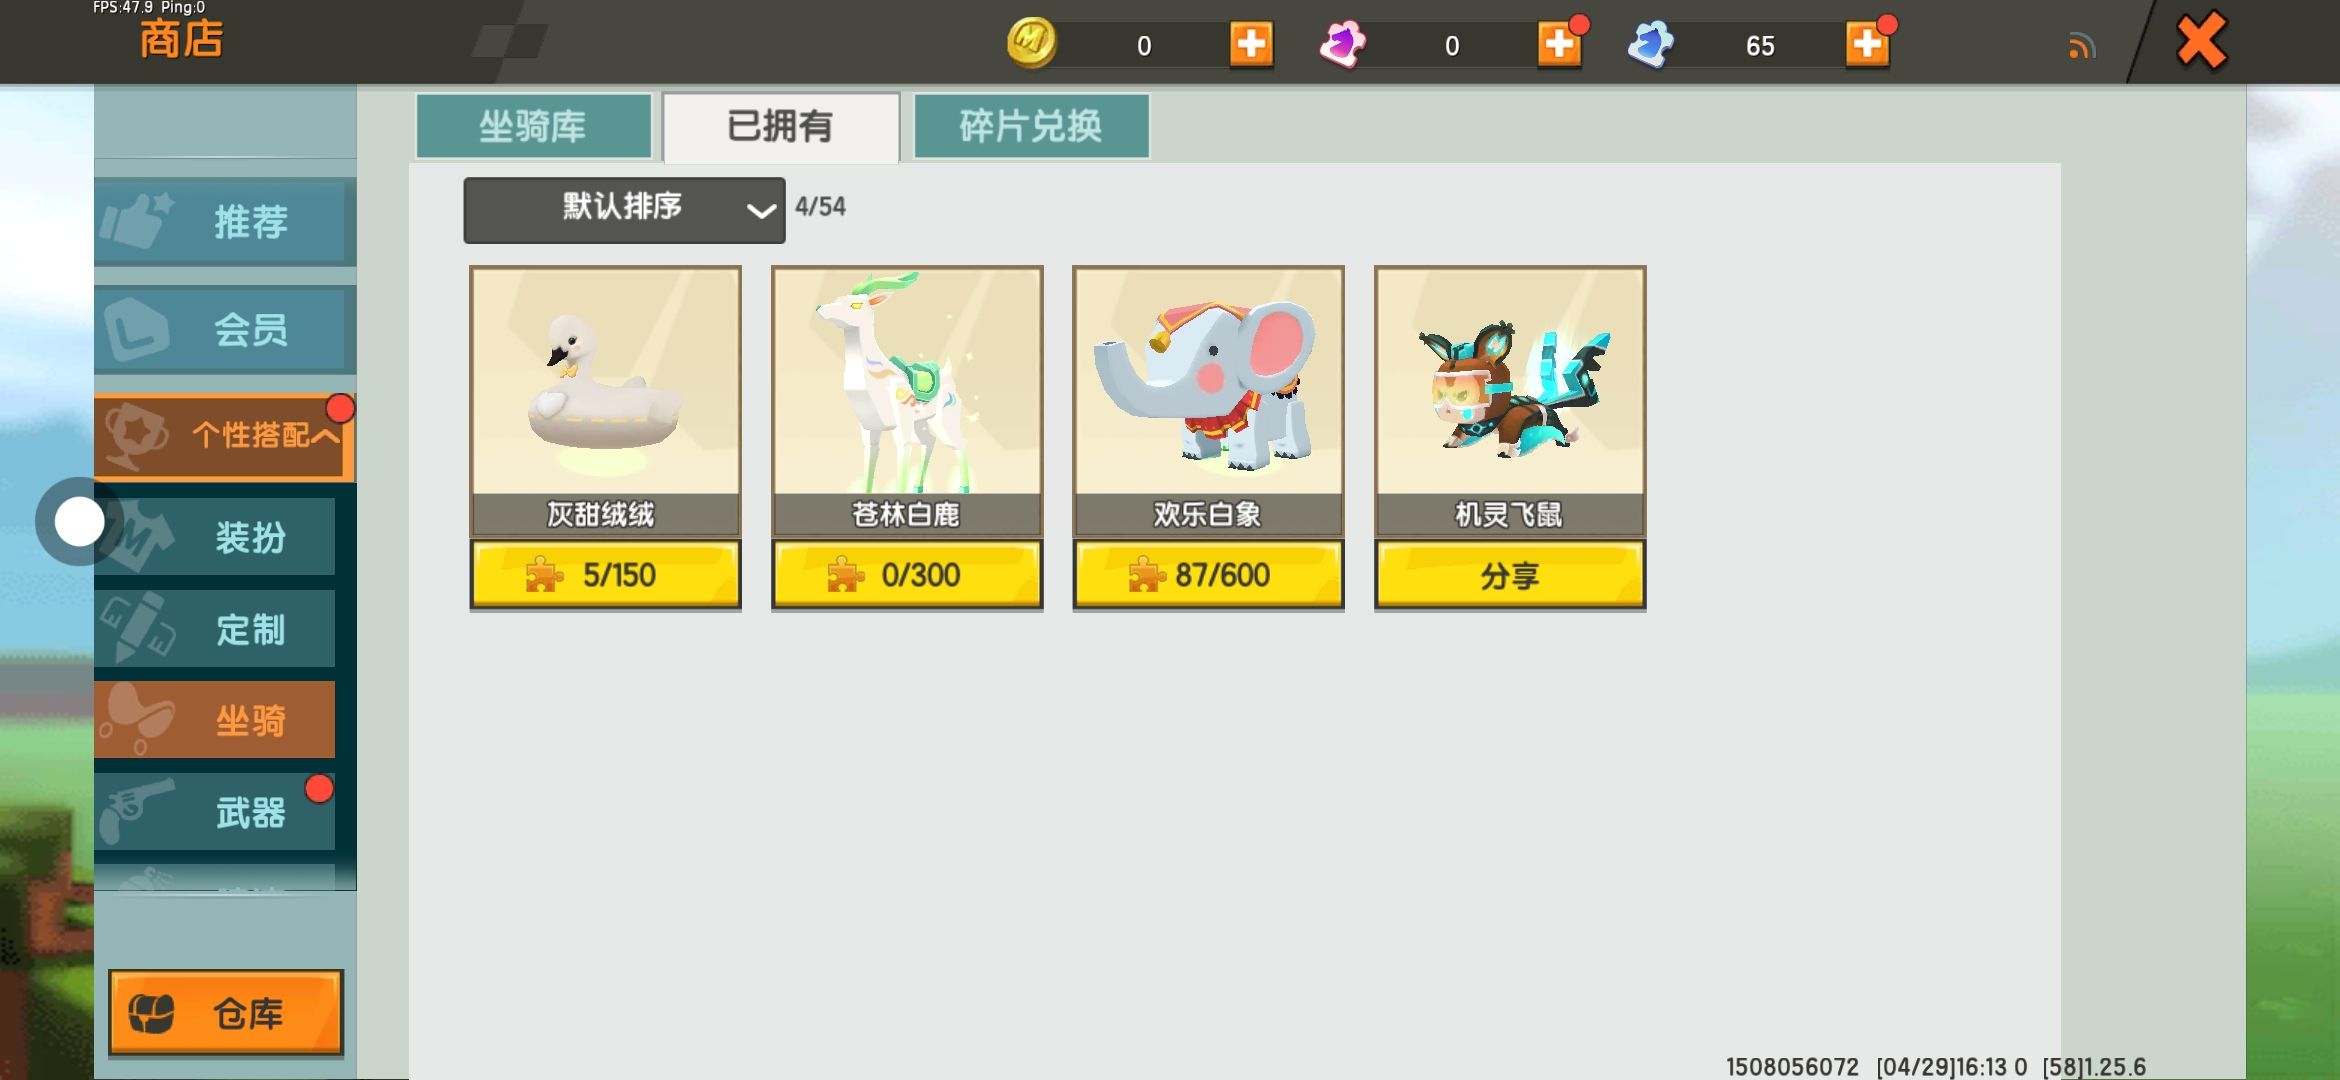Open the 推荐 thumbs-up category
The height and width of the screenshot is (1080, 2340).
click(225, 221)
